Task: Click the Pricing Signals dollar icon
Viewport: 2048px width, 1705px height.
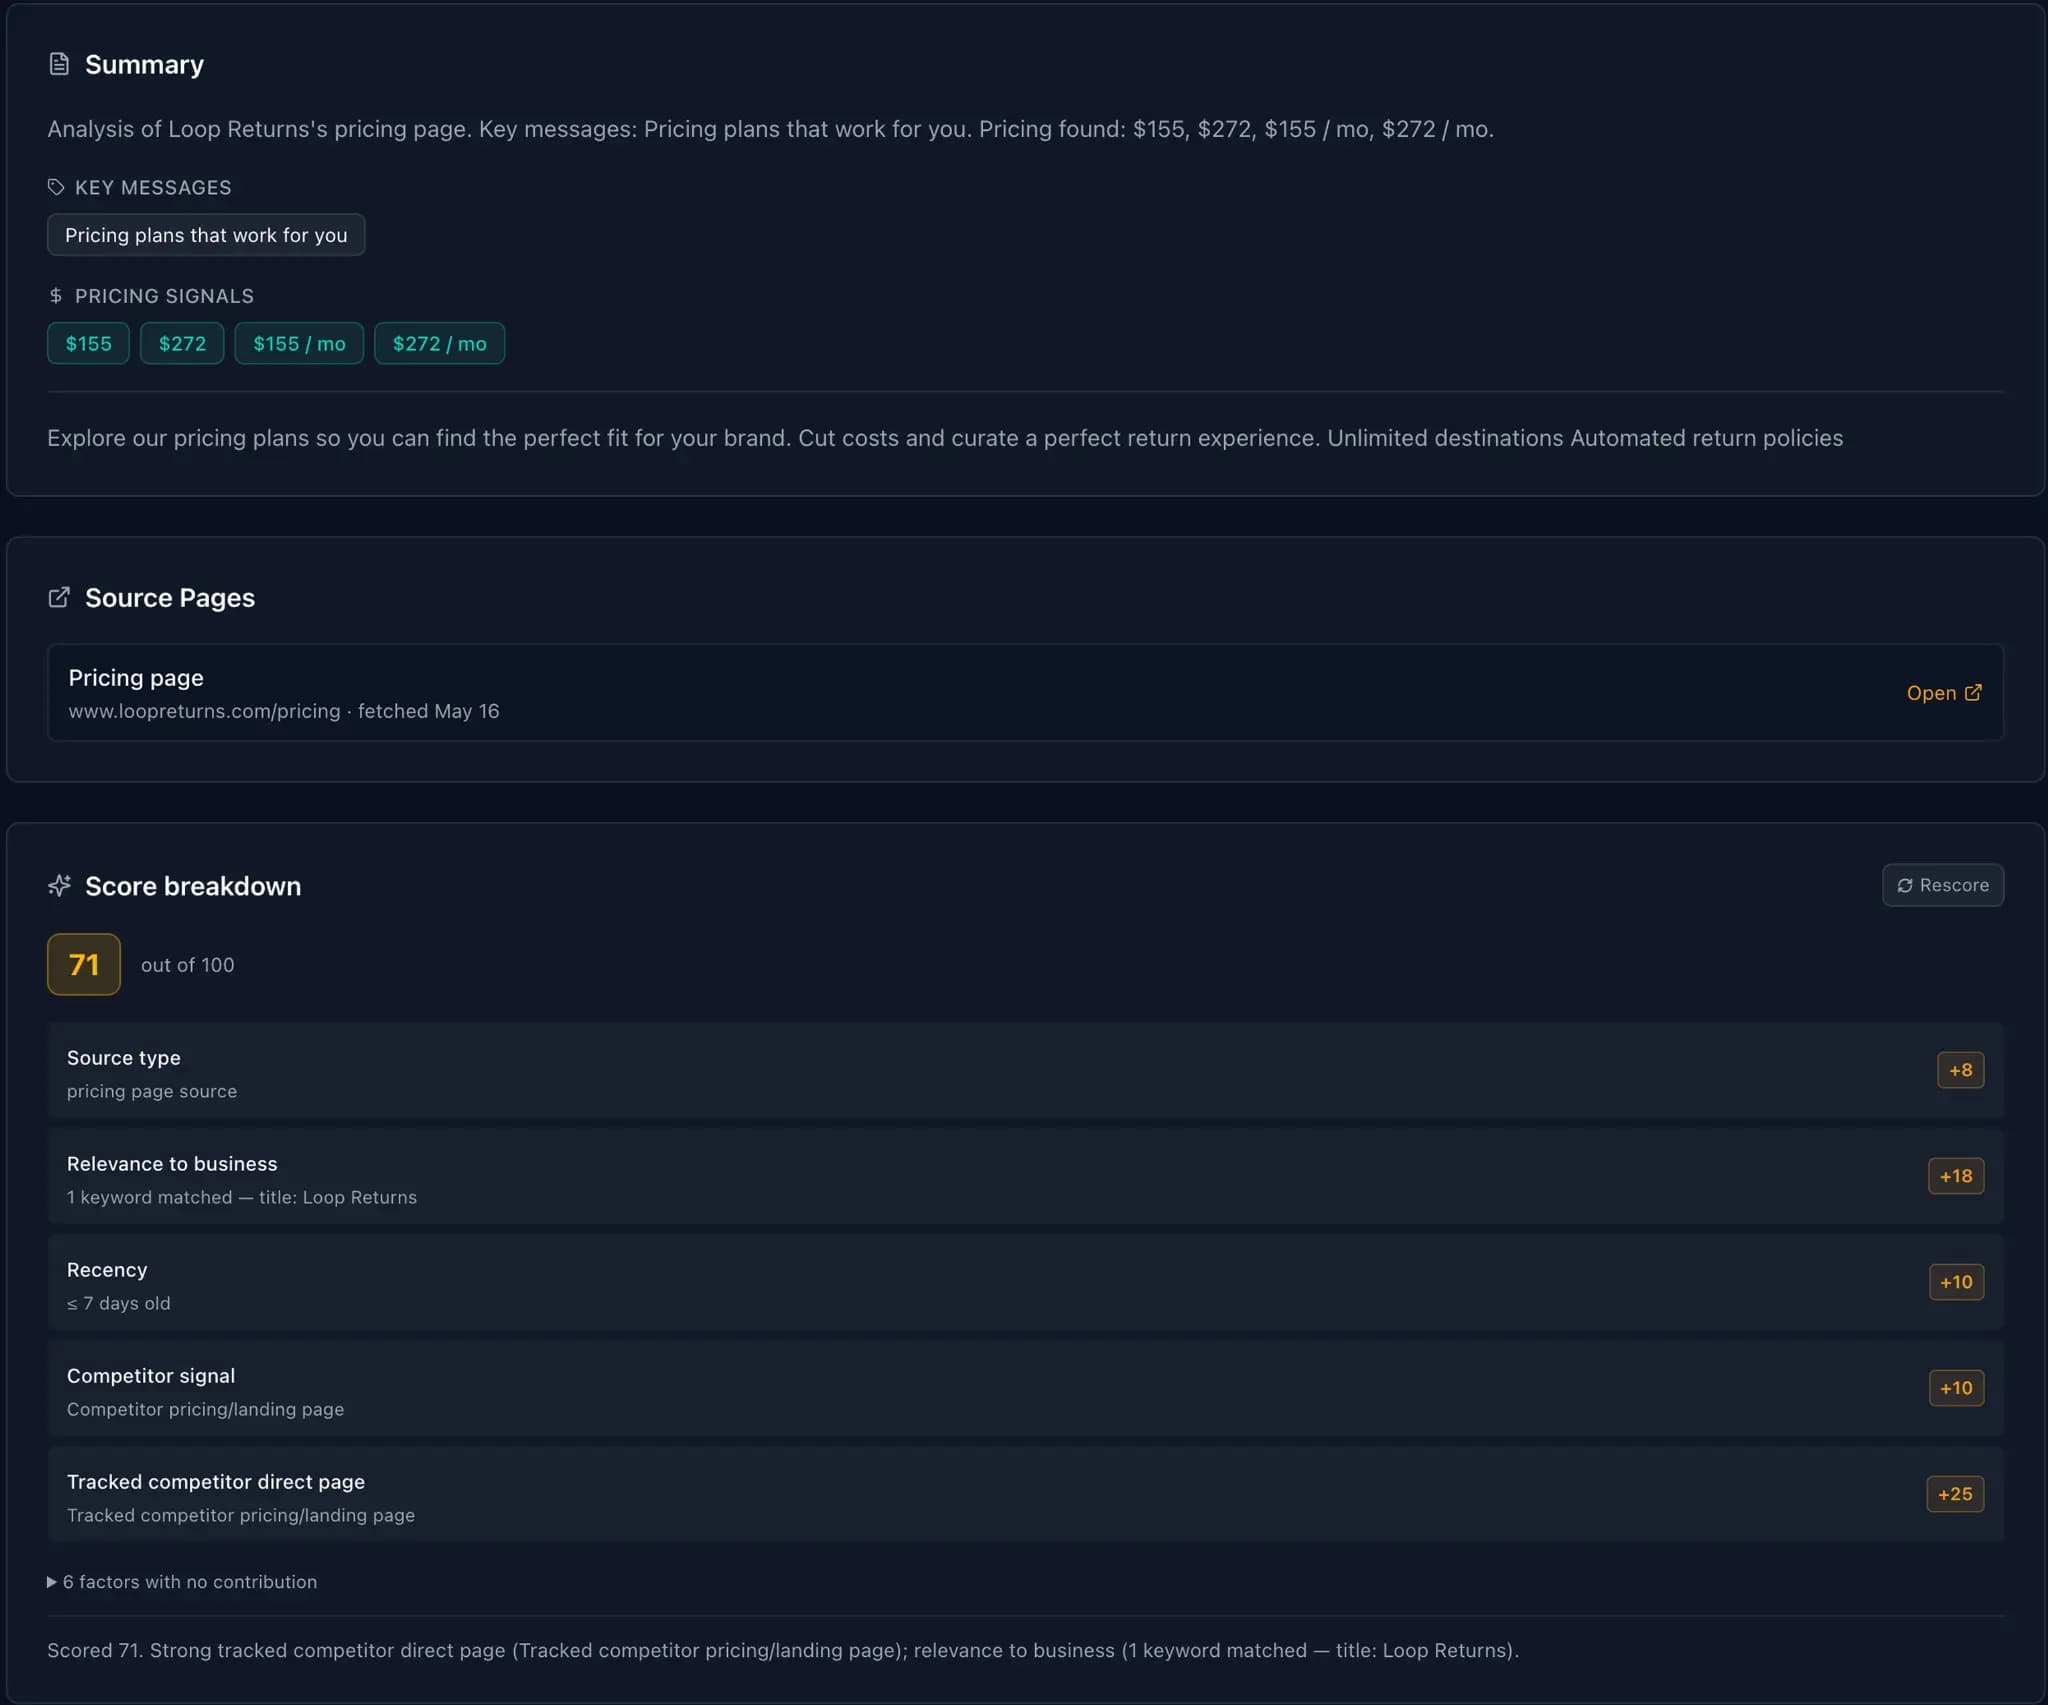Action: 56,296
